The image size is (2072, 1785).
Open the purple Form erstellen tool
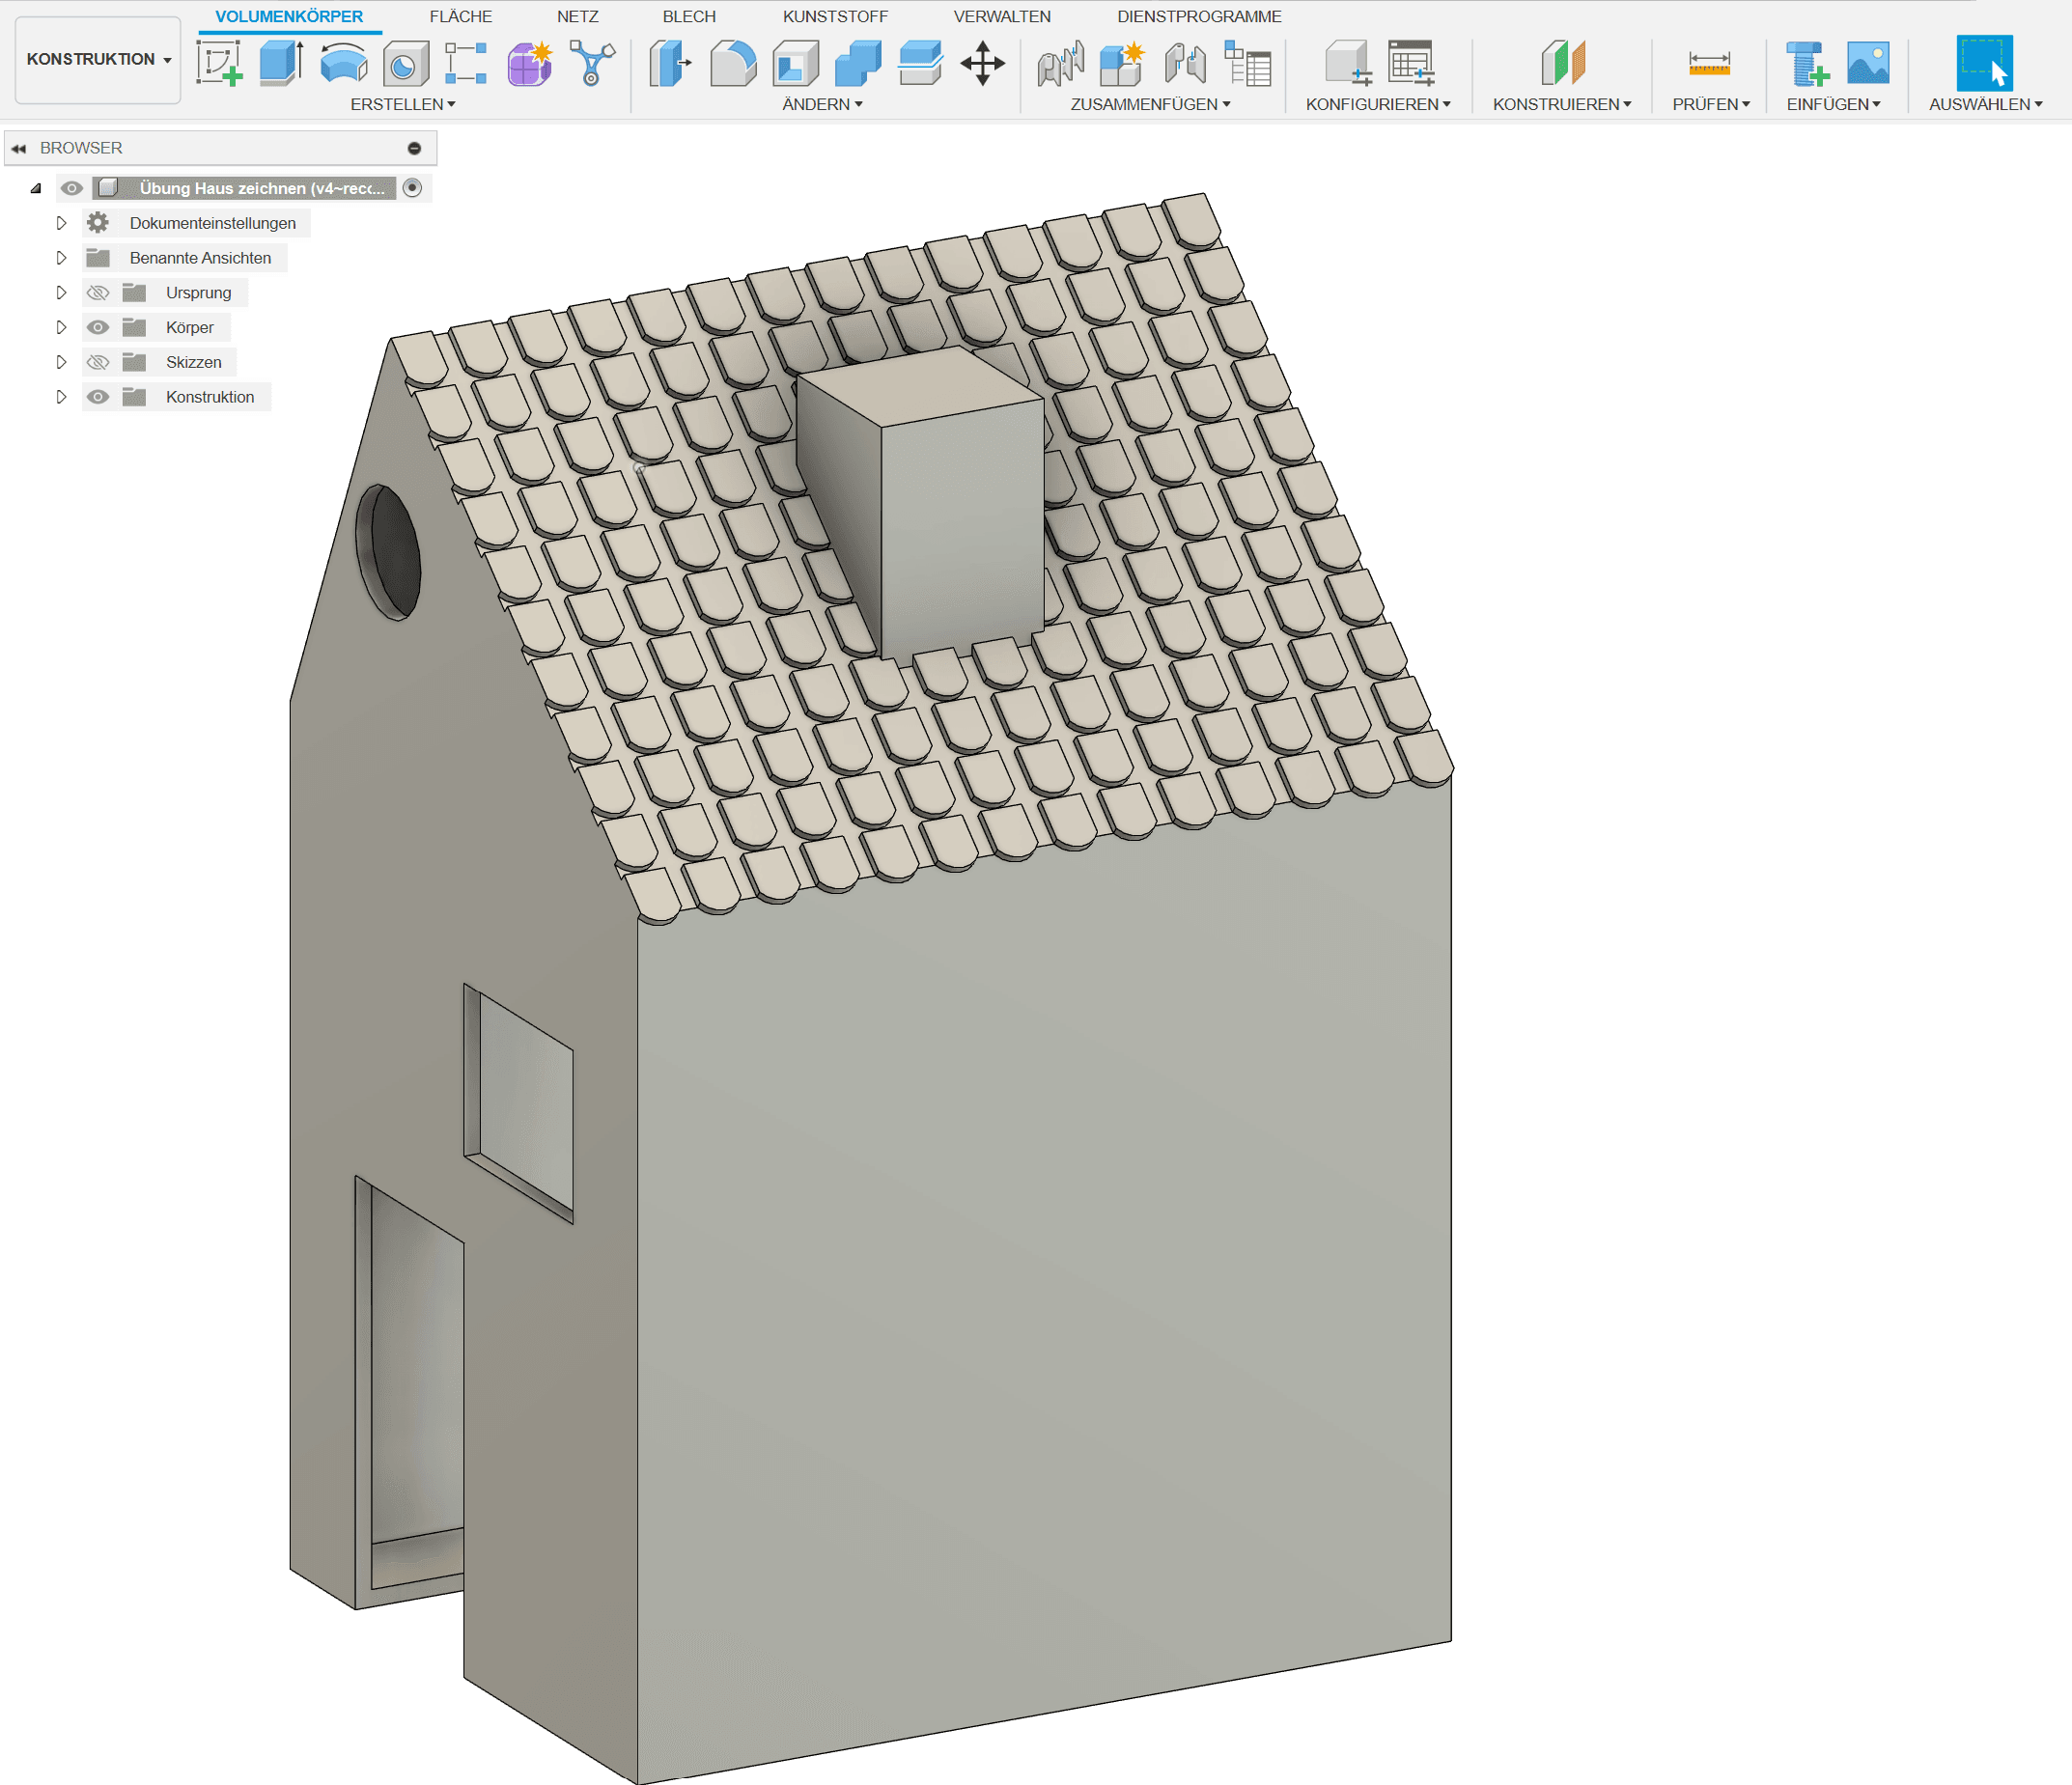pos(527,62)
